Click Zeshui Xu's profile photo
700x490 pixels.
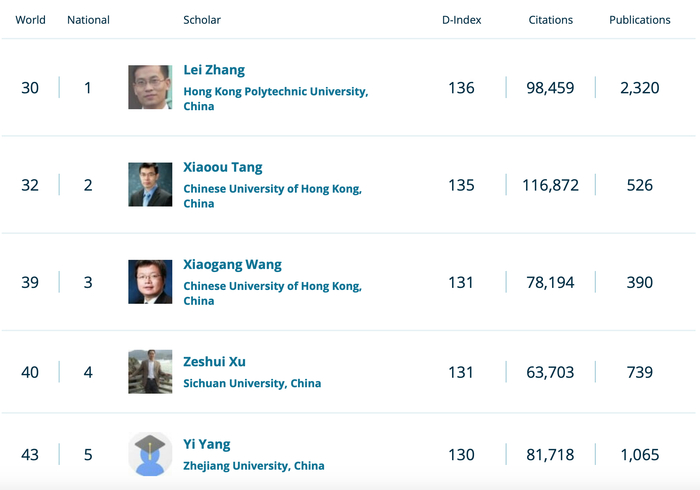(150, 371)
